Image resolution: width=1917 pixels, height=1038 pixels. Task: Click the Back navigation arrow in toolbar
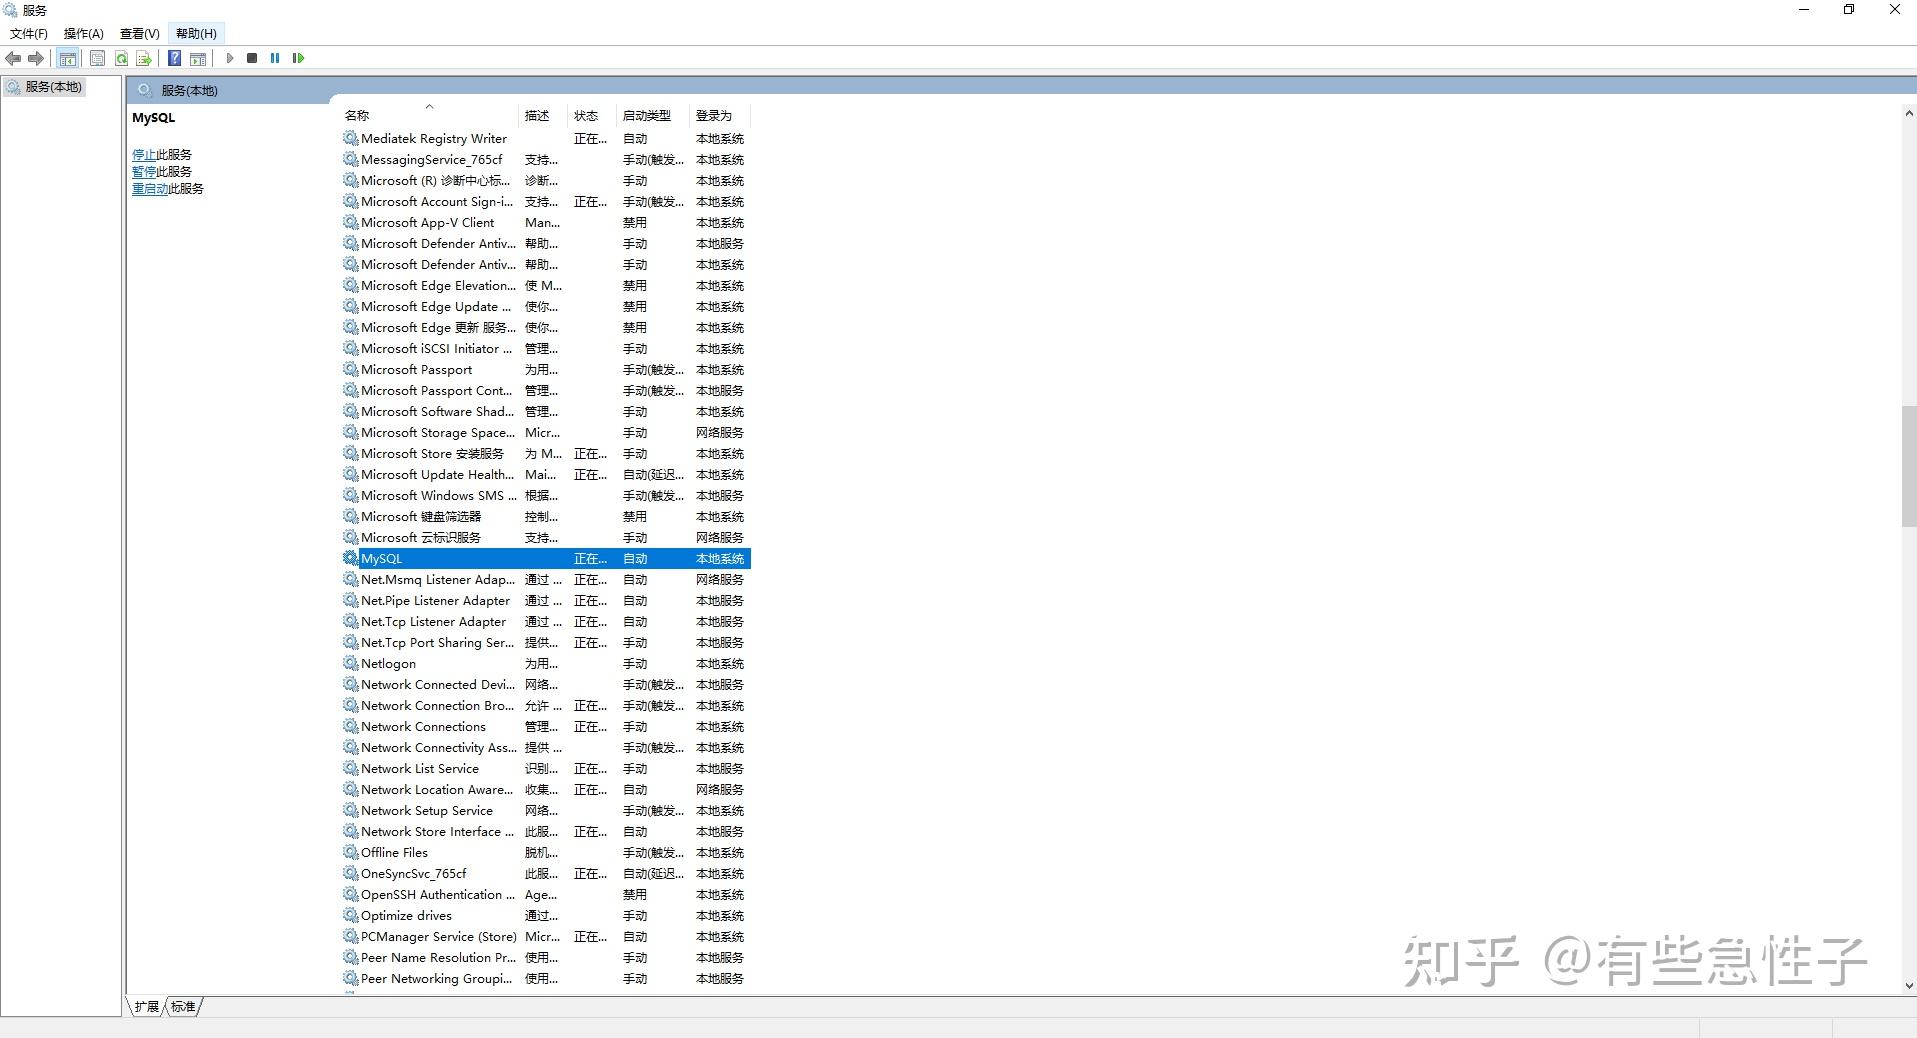[13, 58]
